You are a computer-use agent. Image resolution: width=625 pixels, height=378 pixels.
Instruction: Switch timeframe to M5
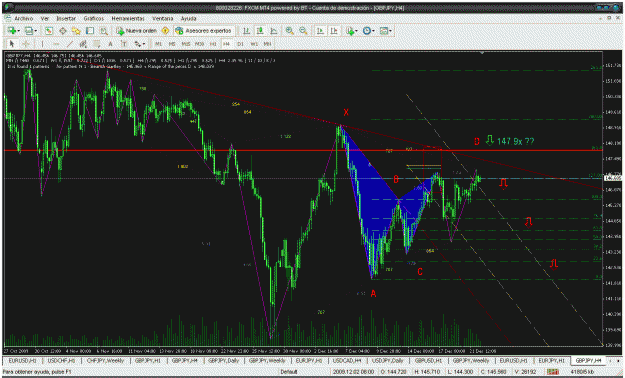[172, 44]
